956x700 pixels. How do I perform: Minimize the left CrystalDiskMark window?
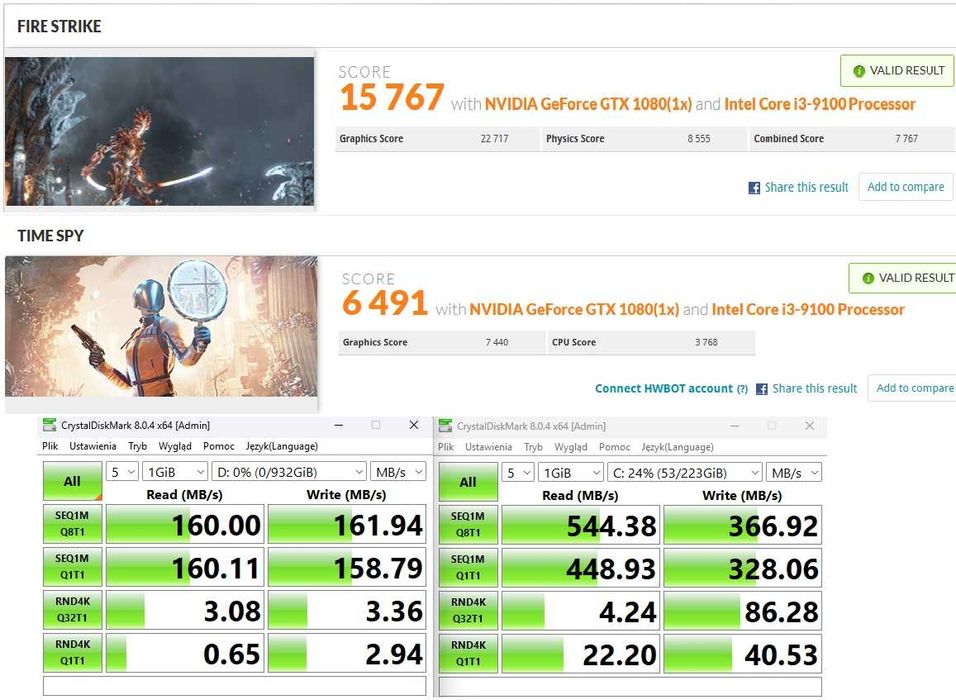tap(339, 425)
